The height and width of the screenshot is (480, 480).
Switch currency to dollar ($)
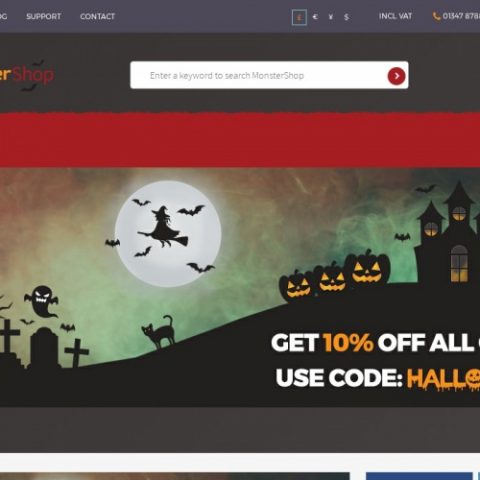[x=346, y=17]
